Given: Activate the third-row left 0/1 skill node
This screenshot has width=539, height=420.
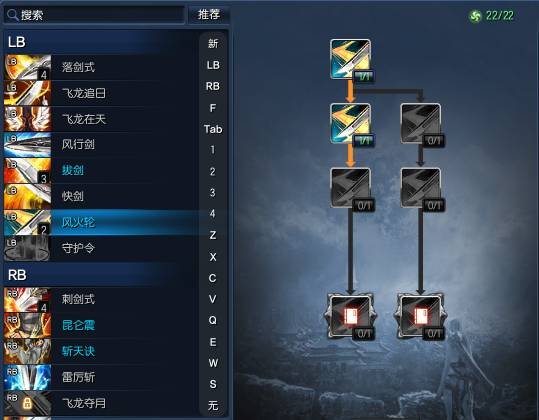Looking at the screenshot, I should 351,188.
